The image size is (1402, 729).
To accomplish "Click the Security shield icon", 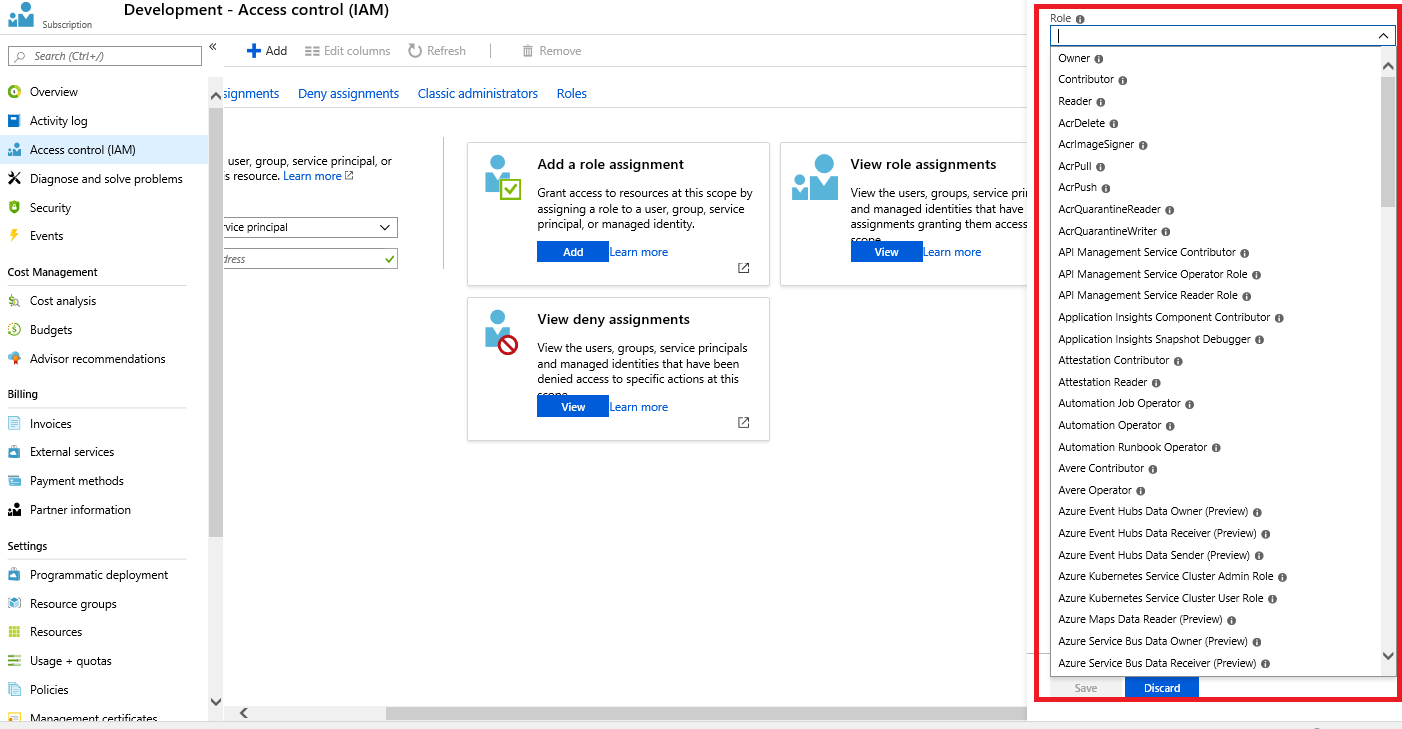I will pyautogui.click(x=14, y=208).
